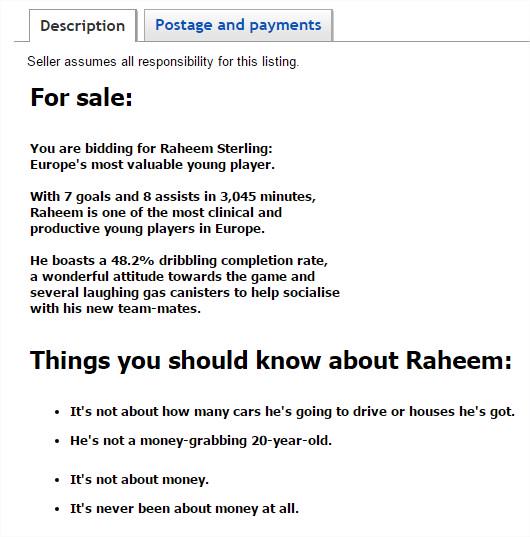Click the '48.2% dribbling completion rate' line
Image resolution: width=530 pixels, height=537 pixels.
[x=179, y=261]
